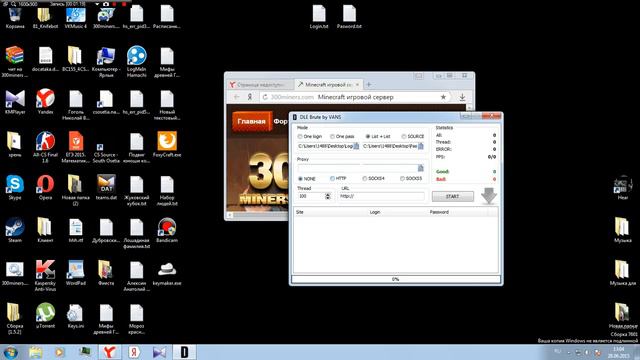
Task: Click the START button
Action: [453, 196]
